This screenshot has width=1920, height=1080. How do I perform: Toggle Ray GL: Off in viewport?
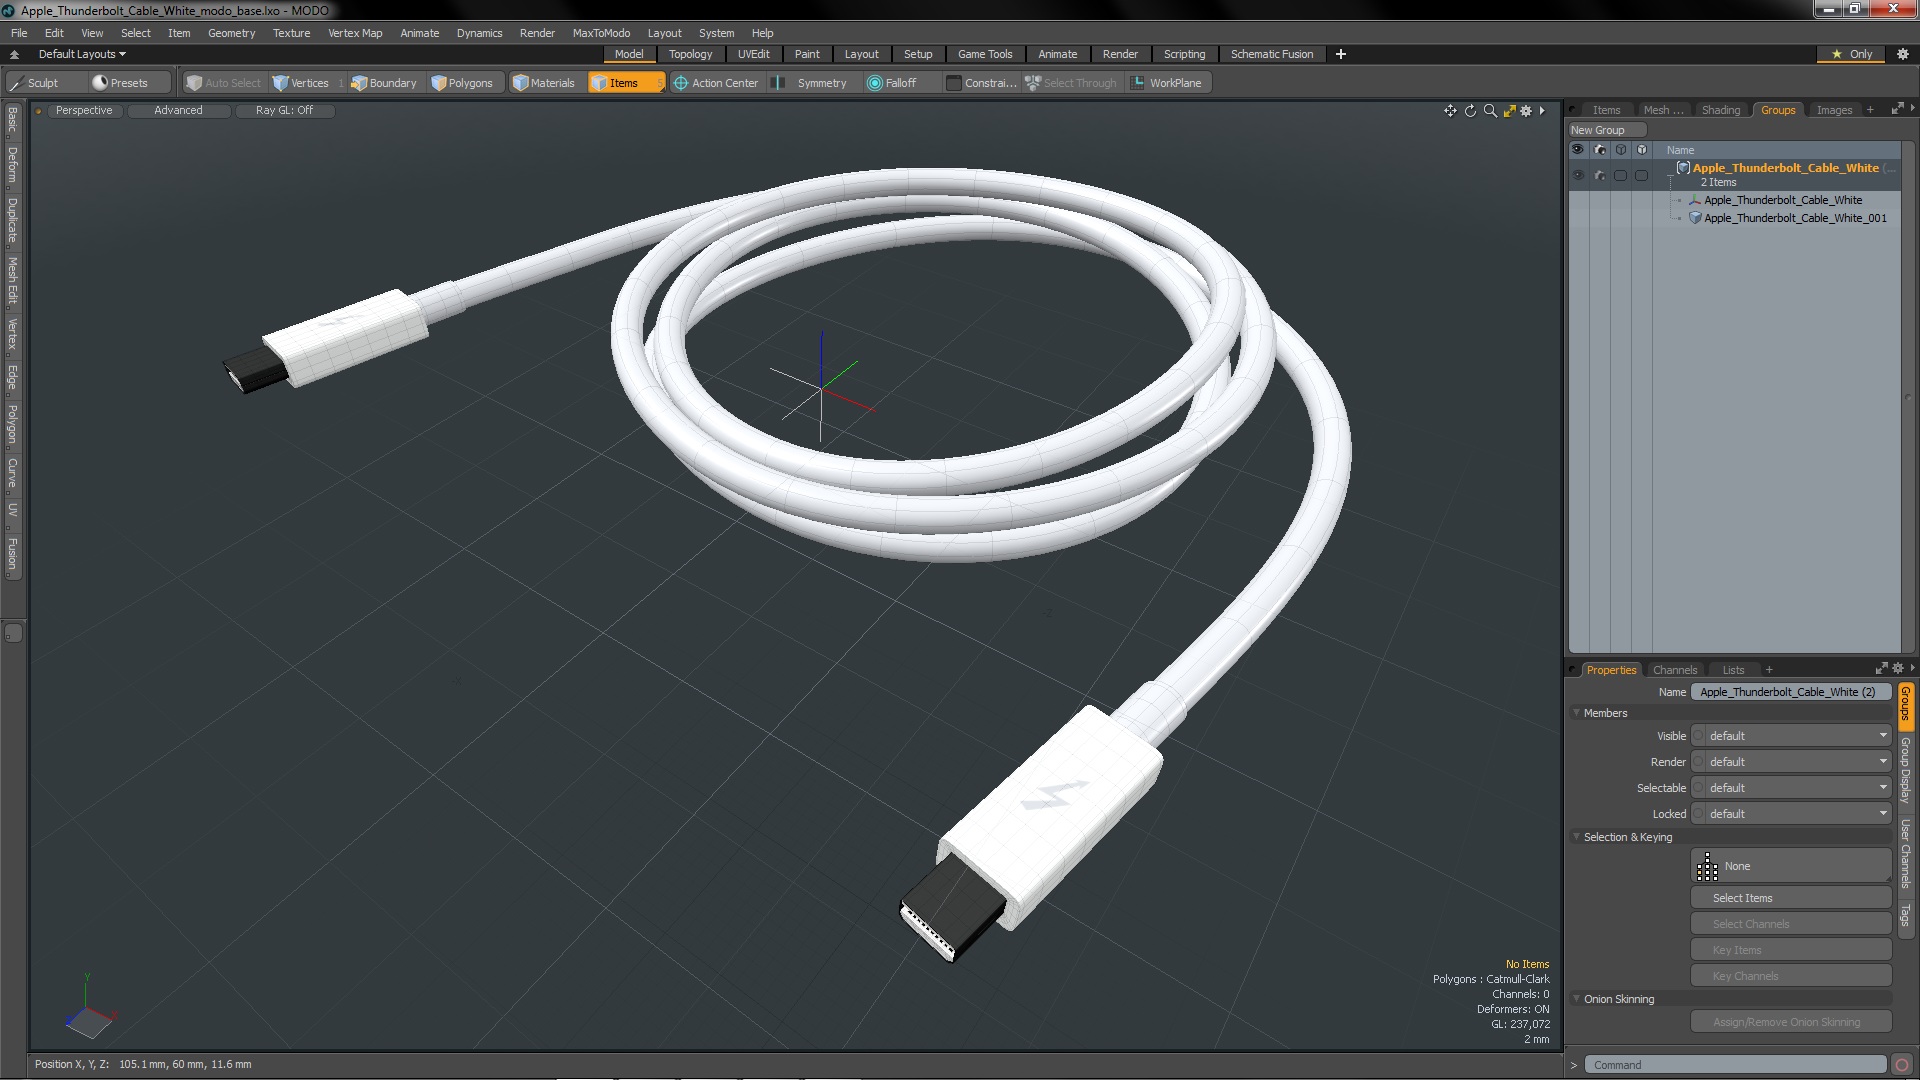(x=284, y=111)
